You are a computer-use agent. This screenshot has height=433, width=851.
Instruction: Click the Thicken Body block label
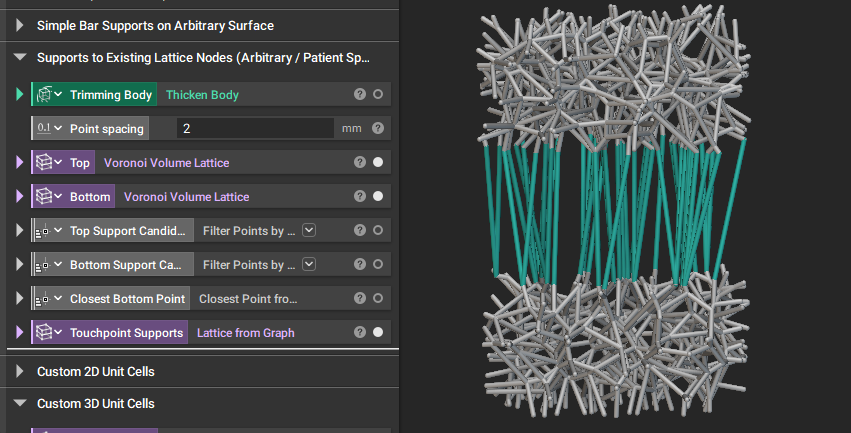tap(202, 94)
